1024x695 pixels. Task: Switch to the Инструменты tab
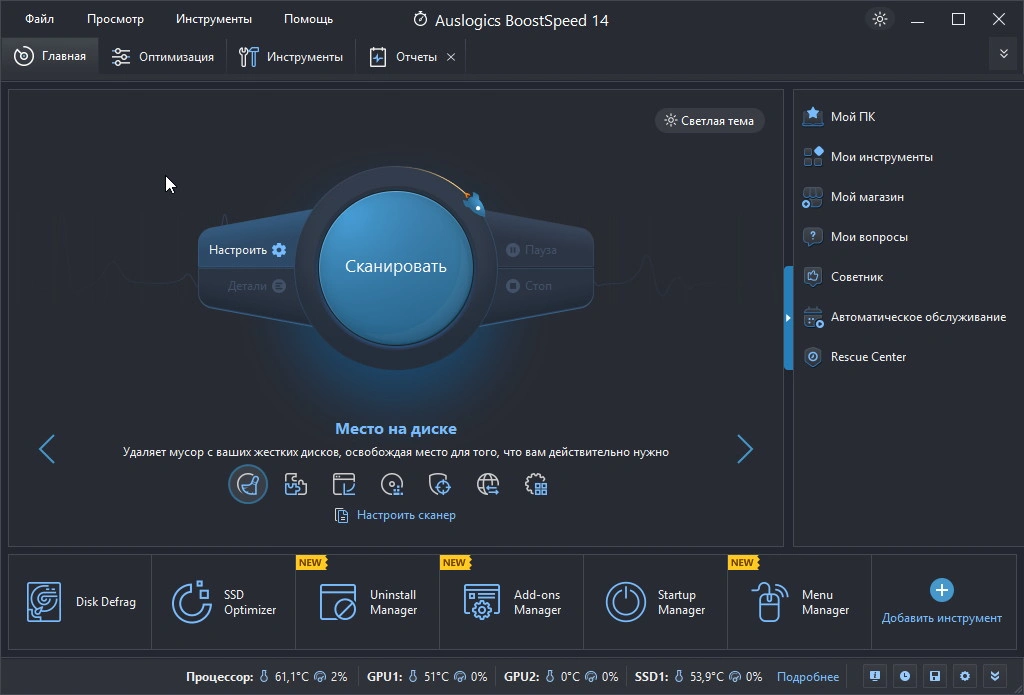(x=291, y=57)
